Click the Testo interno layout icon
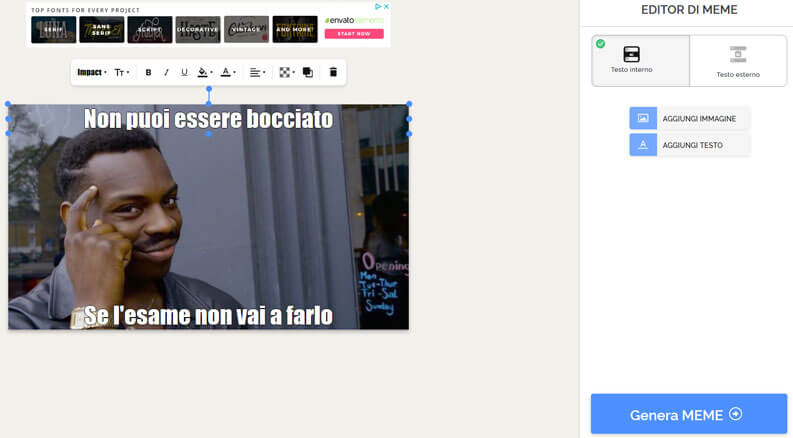The width and height of the screenshot is (793, 438). (x=631, y=54)
